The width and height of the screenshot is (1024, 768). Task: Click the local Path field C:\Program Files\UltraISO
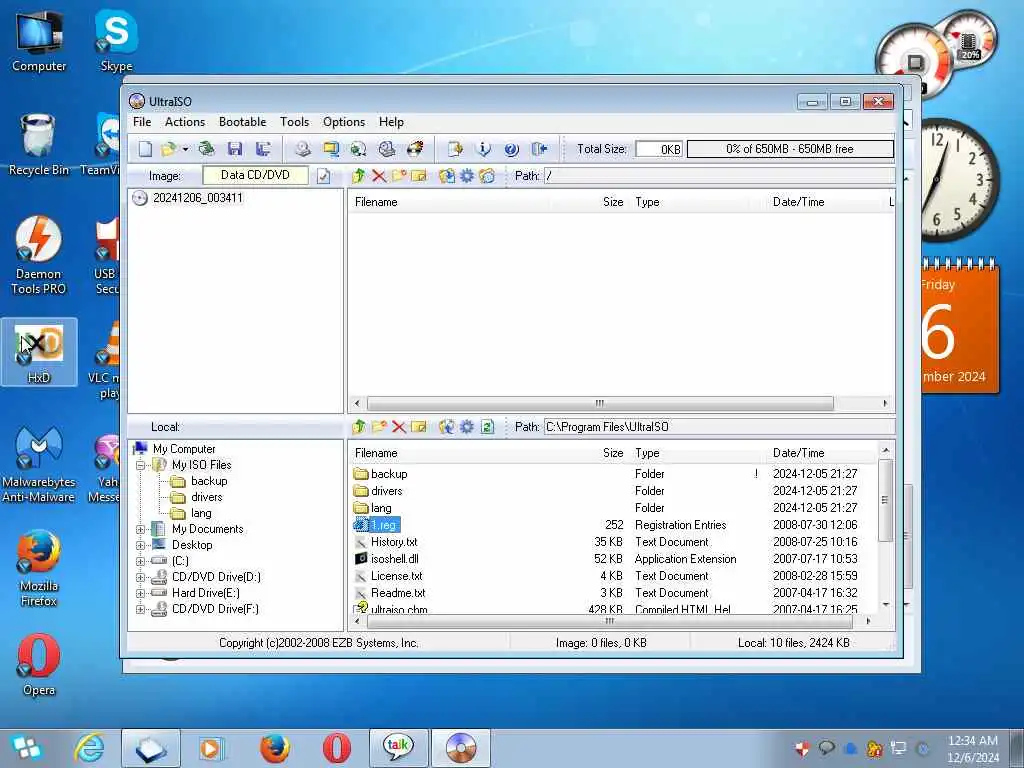point(720,427)
